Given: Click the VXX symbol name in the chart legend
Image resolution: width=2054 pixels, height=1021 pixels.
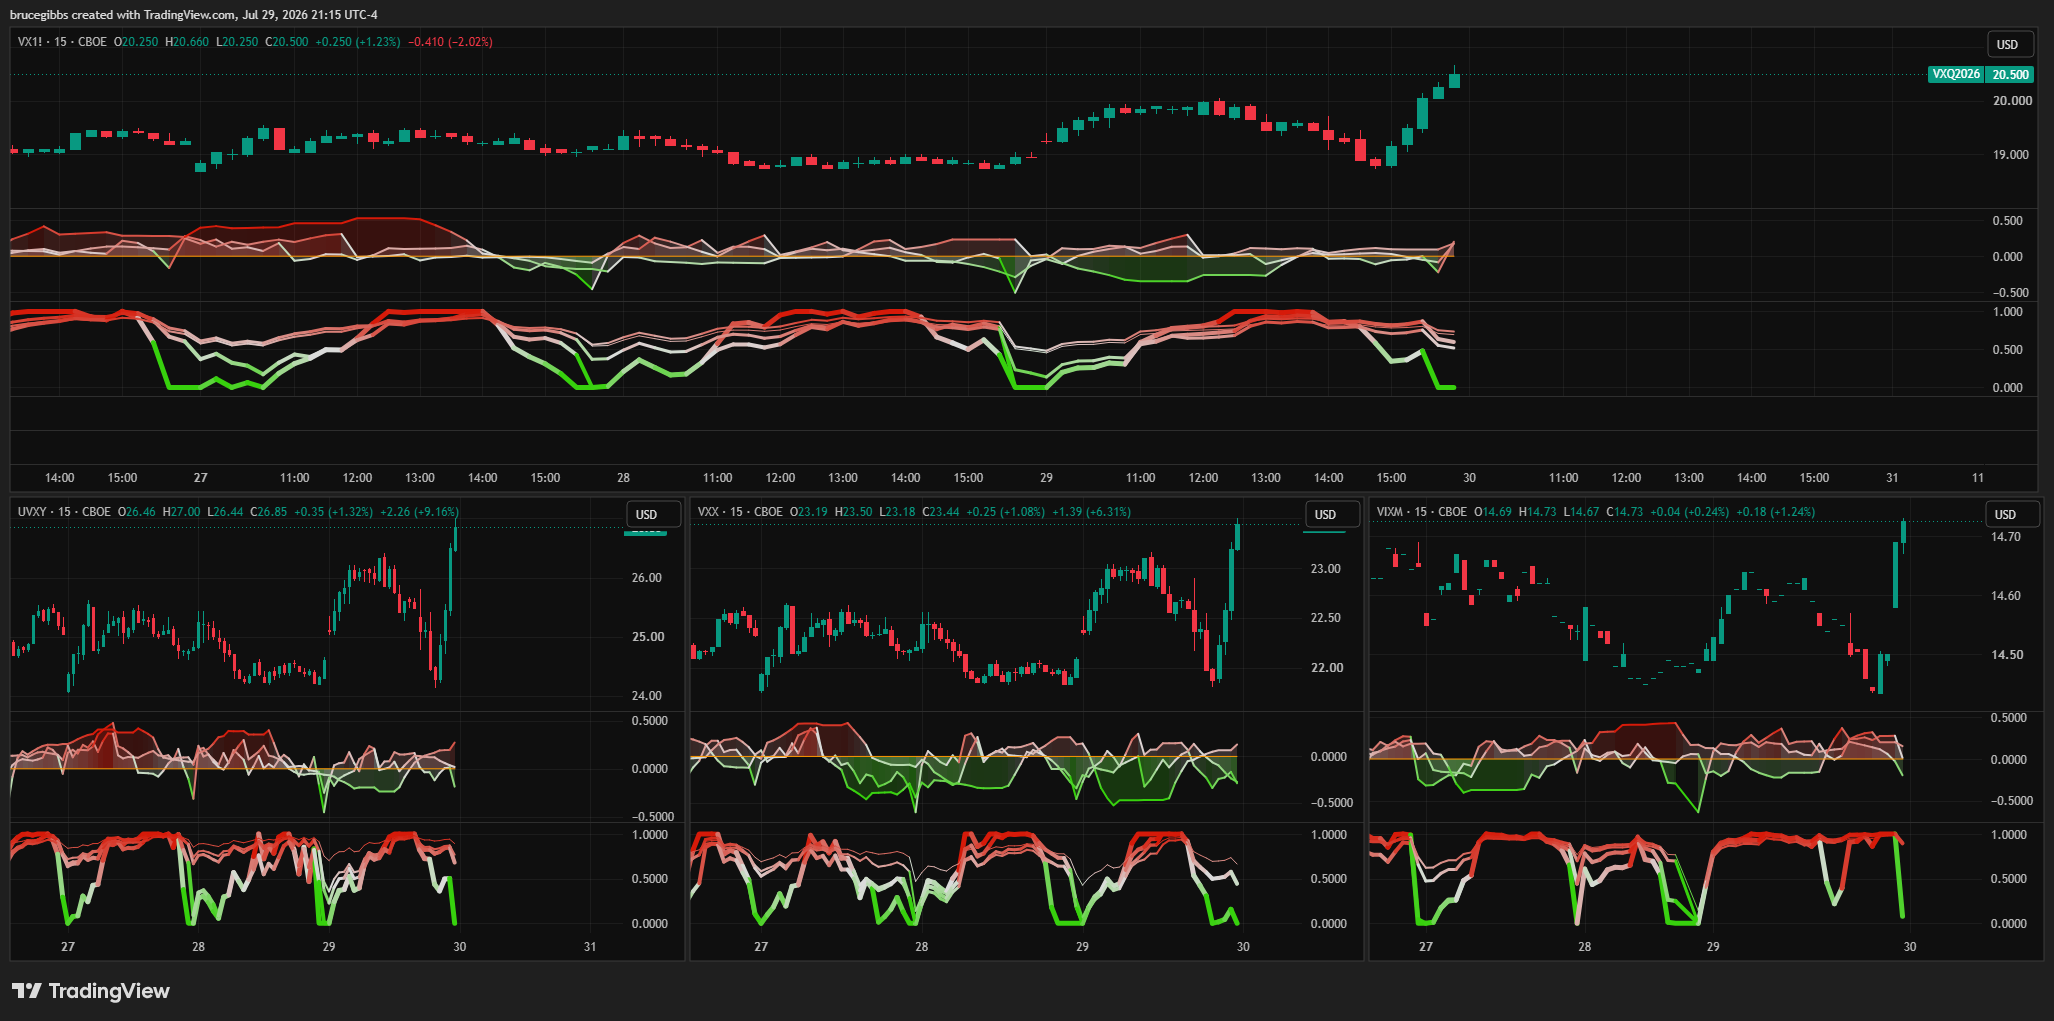Looking at the screenshot, I should click(x=708, y=512).
